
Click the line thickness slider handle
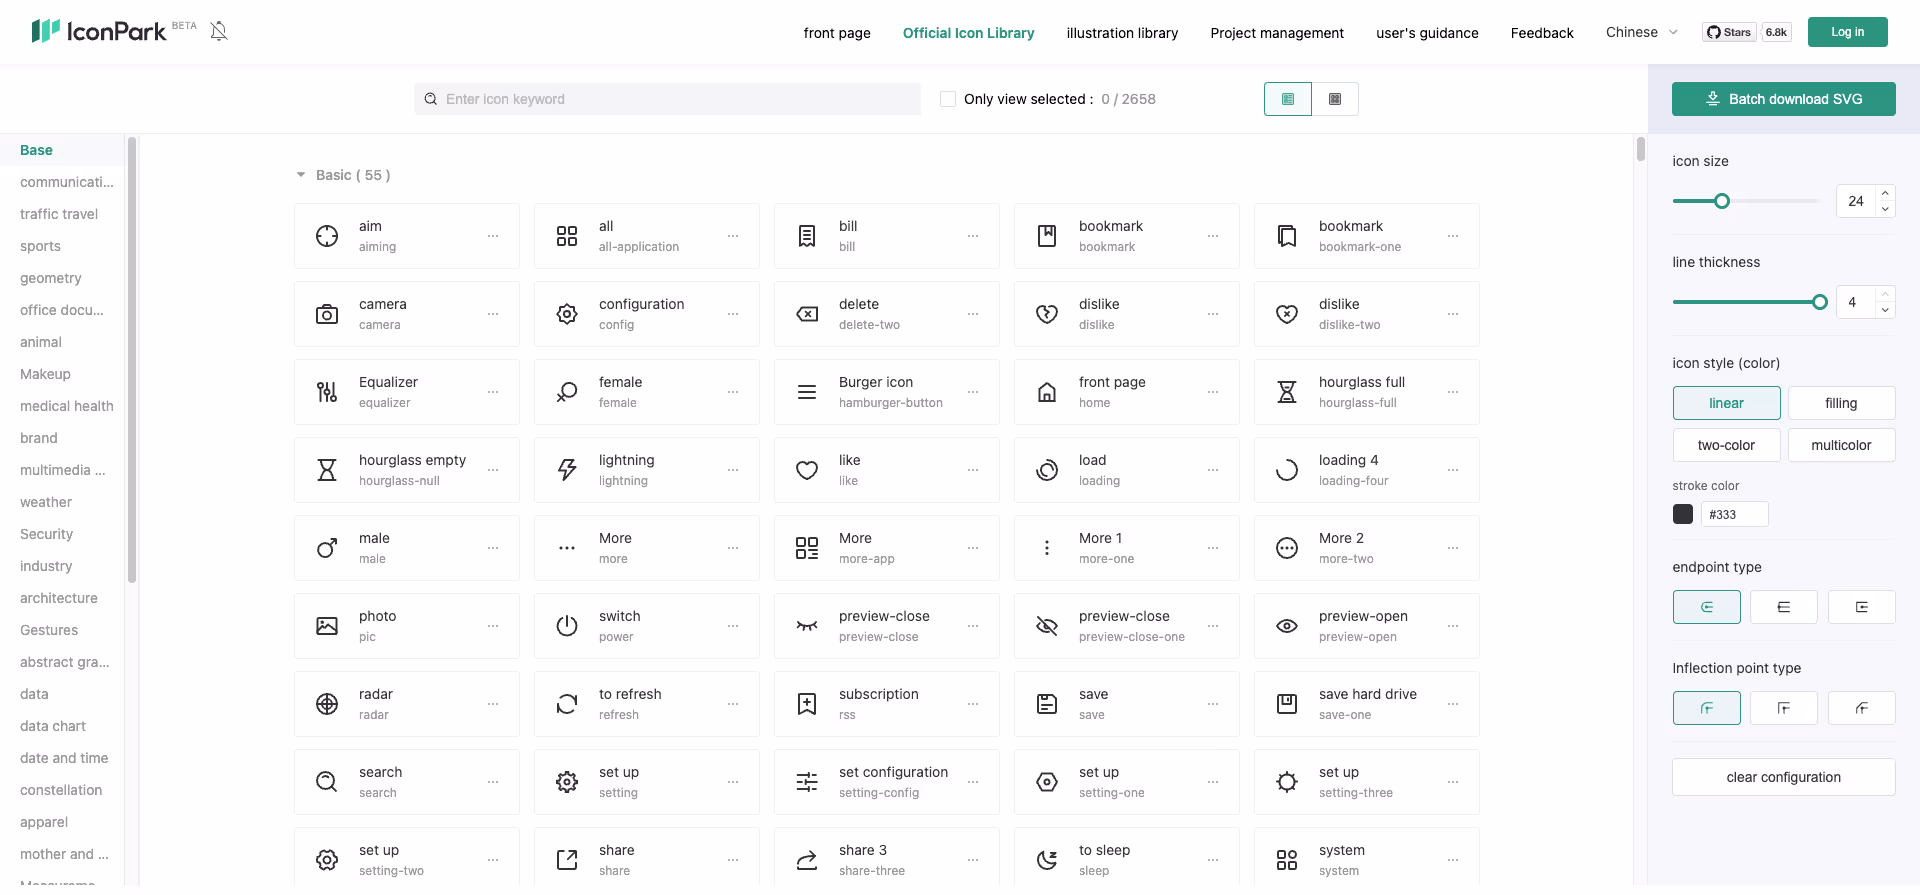click(x=1820, y=302)
